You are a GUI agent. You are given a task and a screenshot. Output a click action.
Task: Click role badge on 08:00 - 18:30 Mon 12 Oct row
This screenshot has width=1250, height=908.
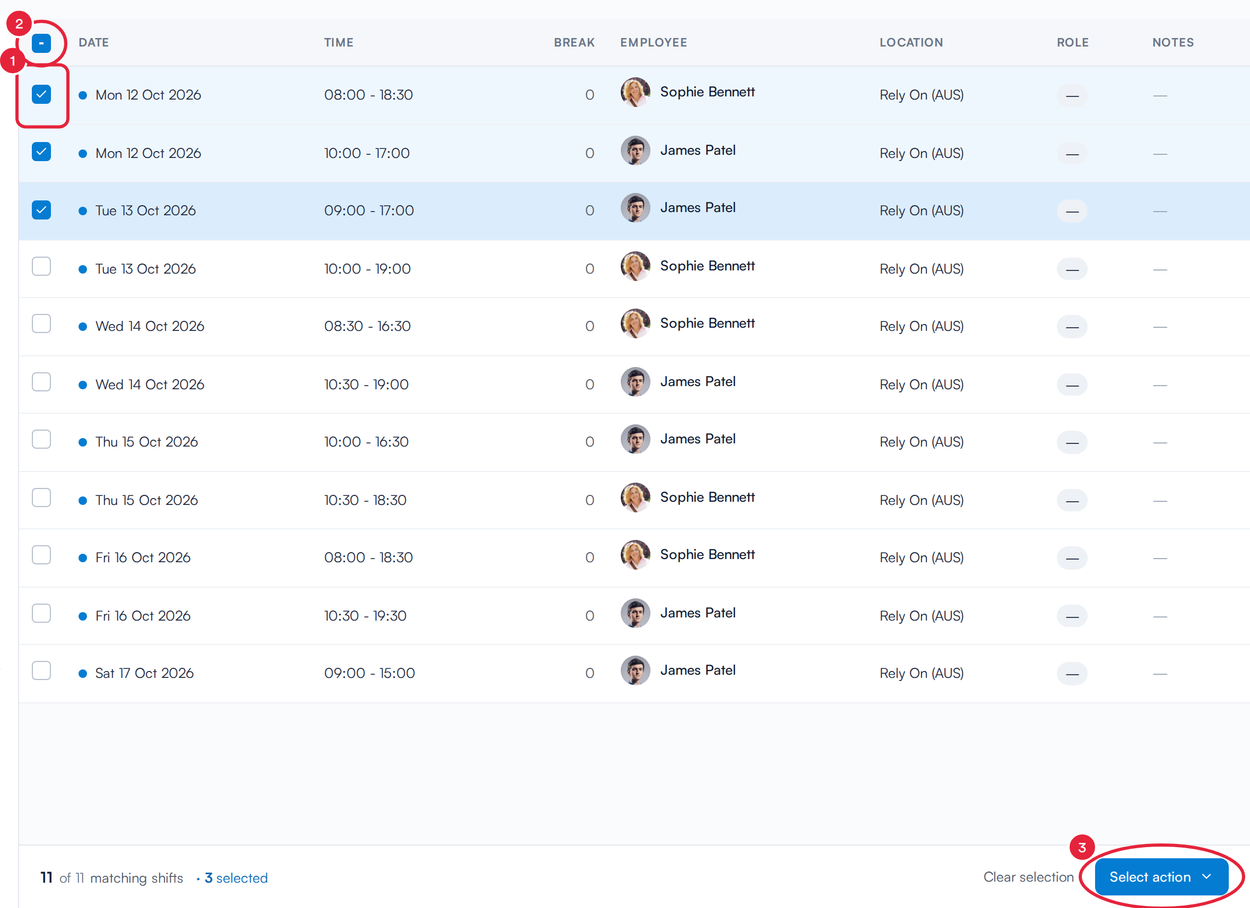(1072, 96)
